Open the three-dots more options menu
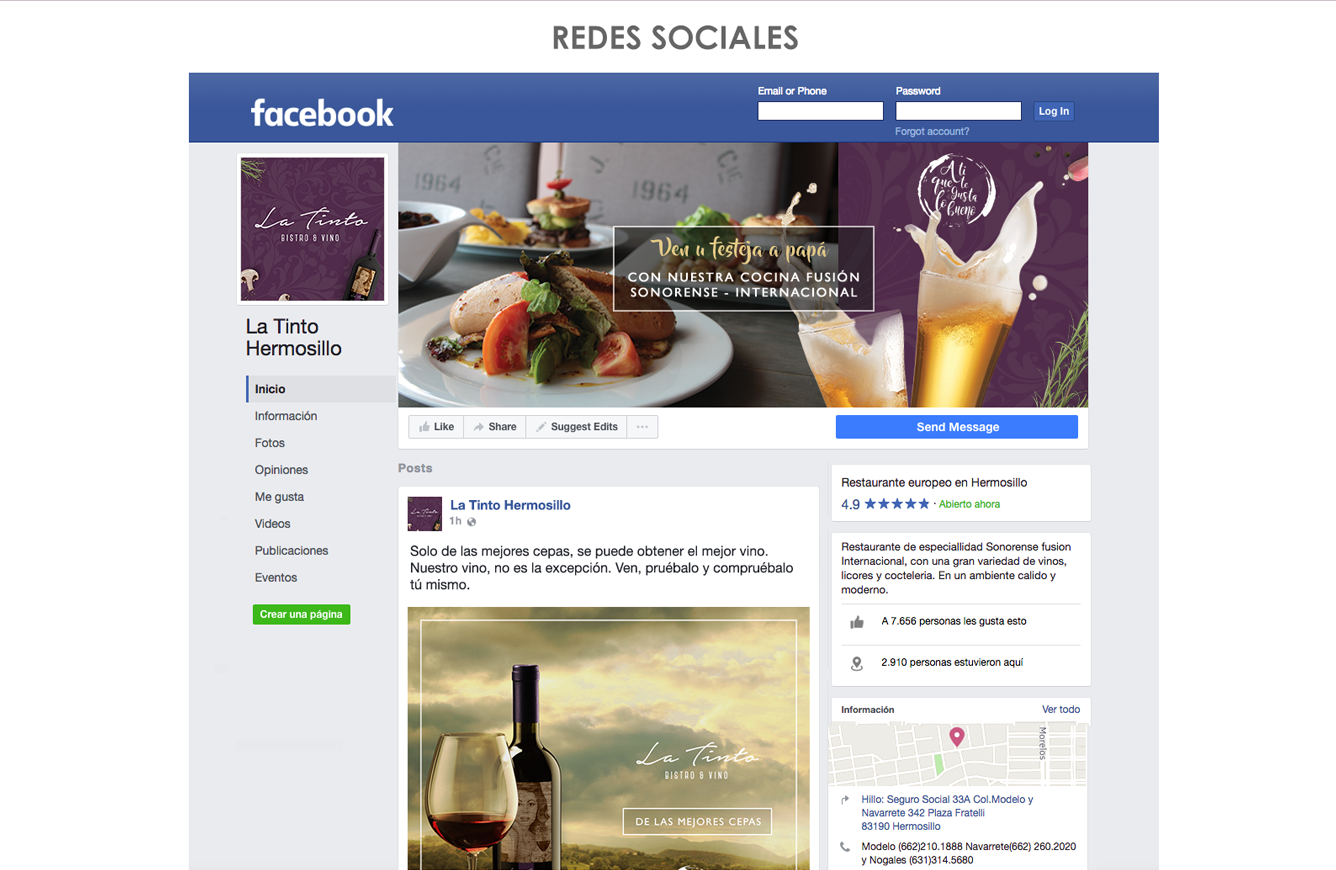This screenshot has width=1336, height=870. pos(642,427)
